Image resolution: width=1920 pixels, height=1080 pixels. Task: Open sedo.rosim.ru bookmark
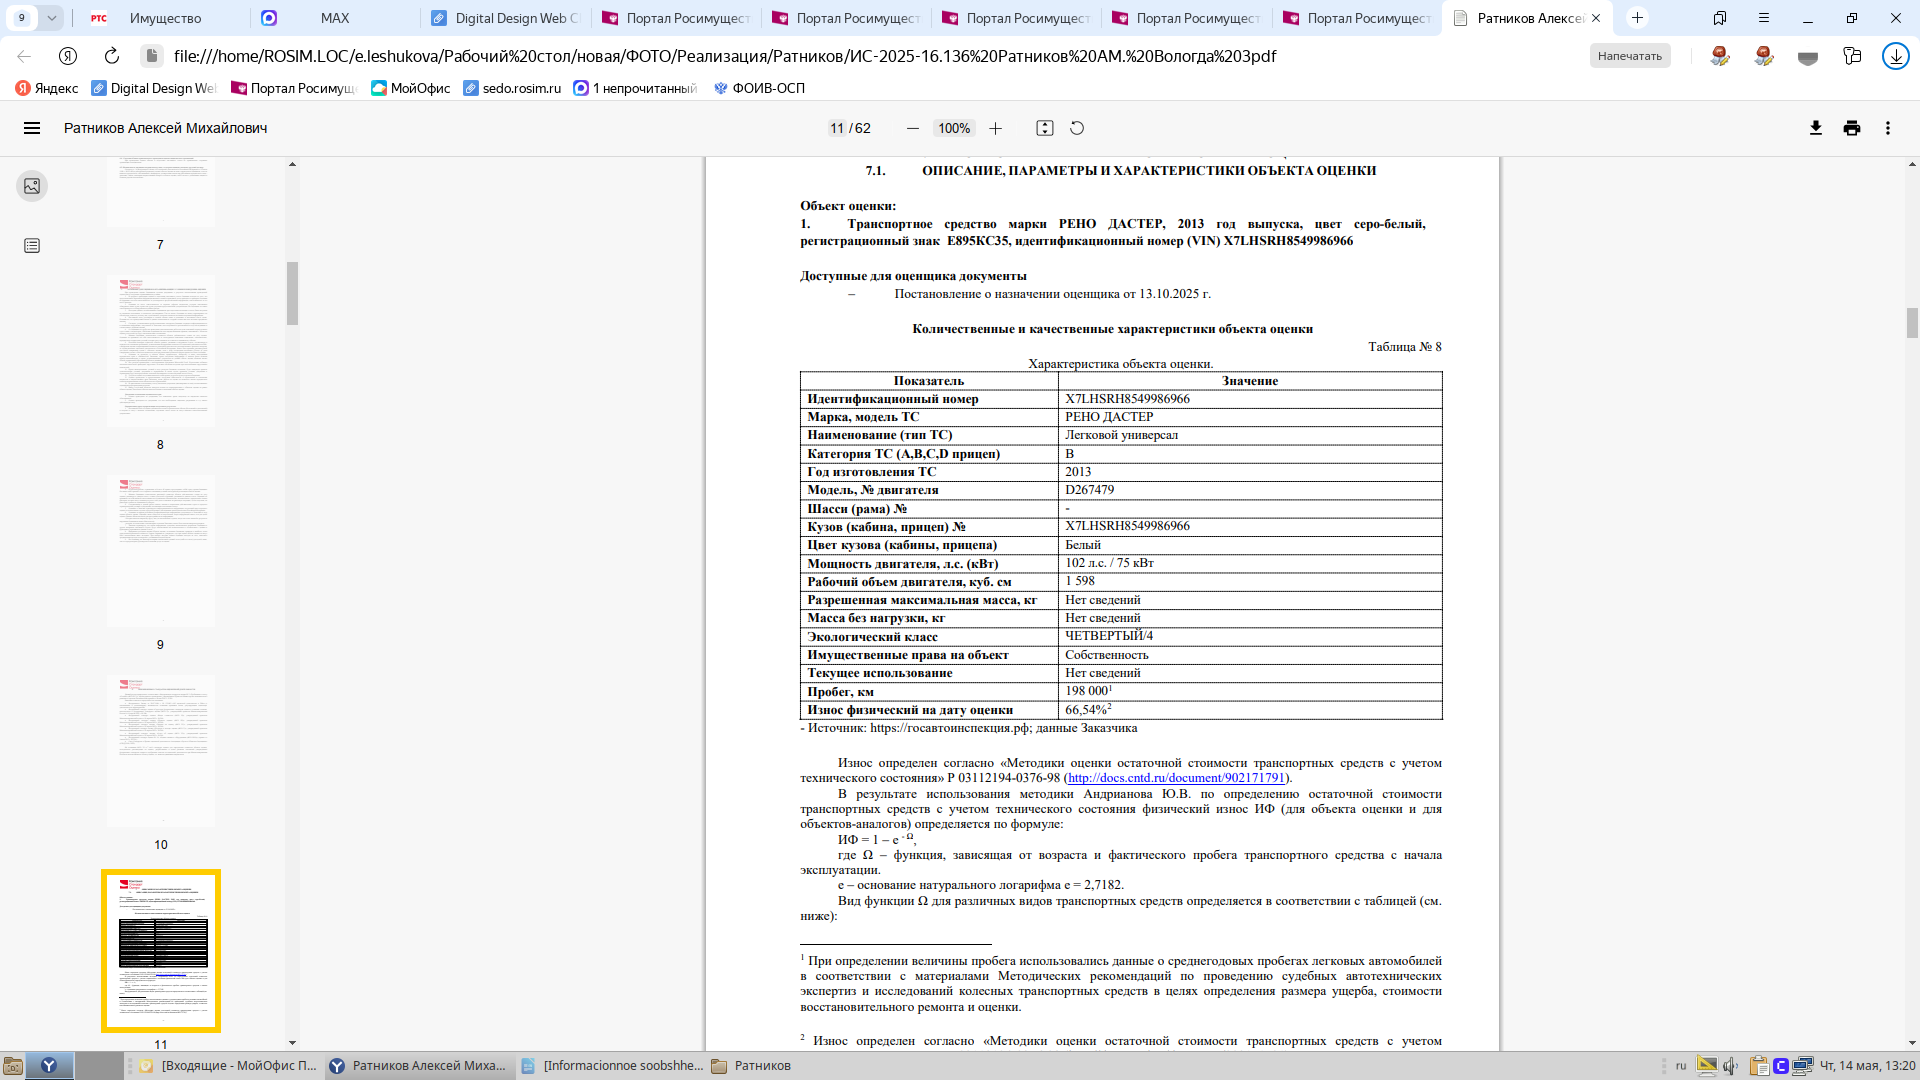pos(512,88)
